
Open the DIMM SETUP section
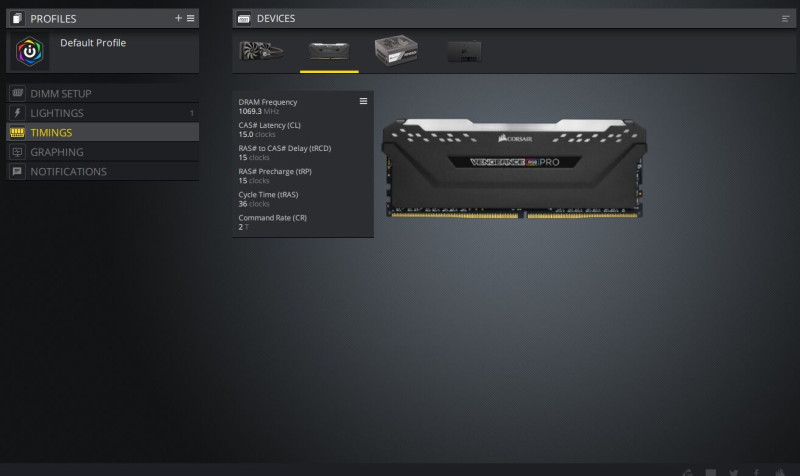[103, 93]
